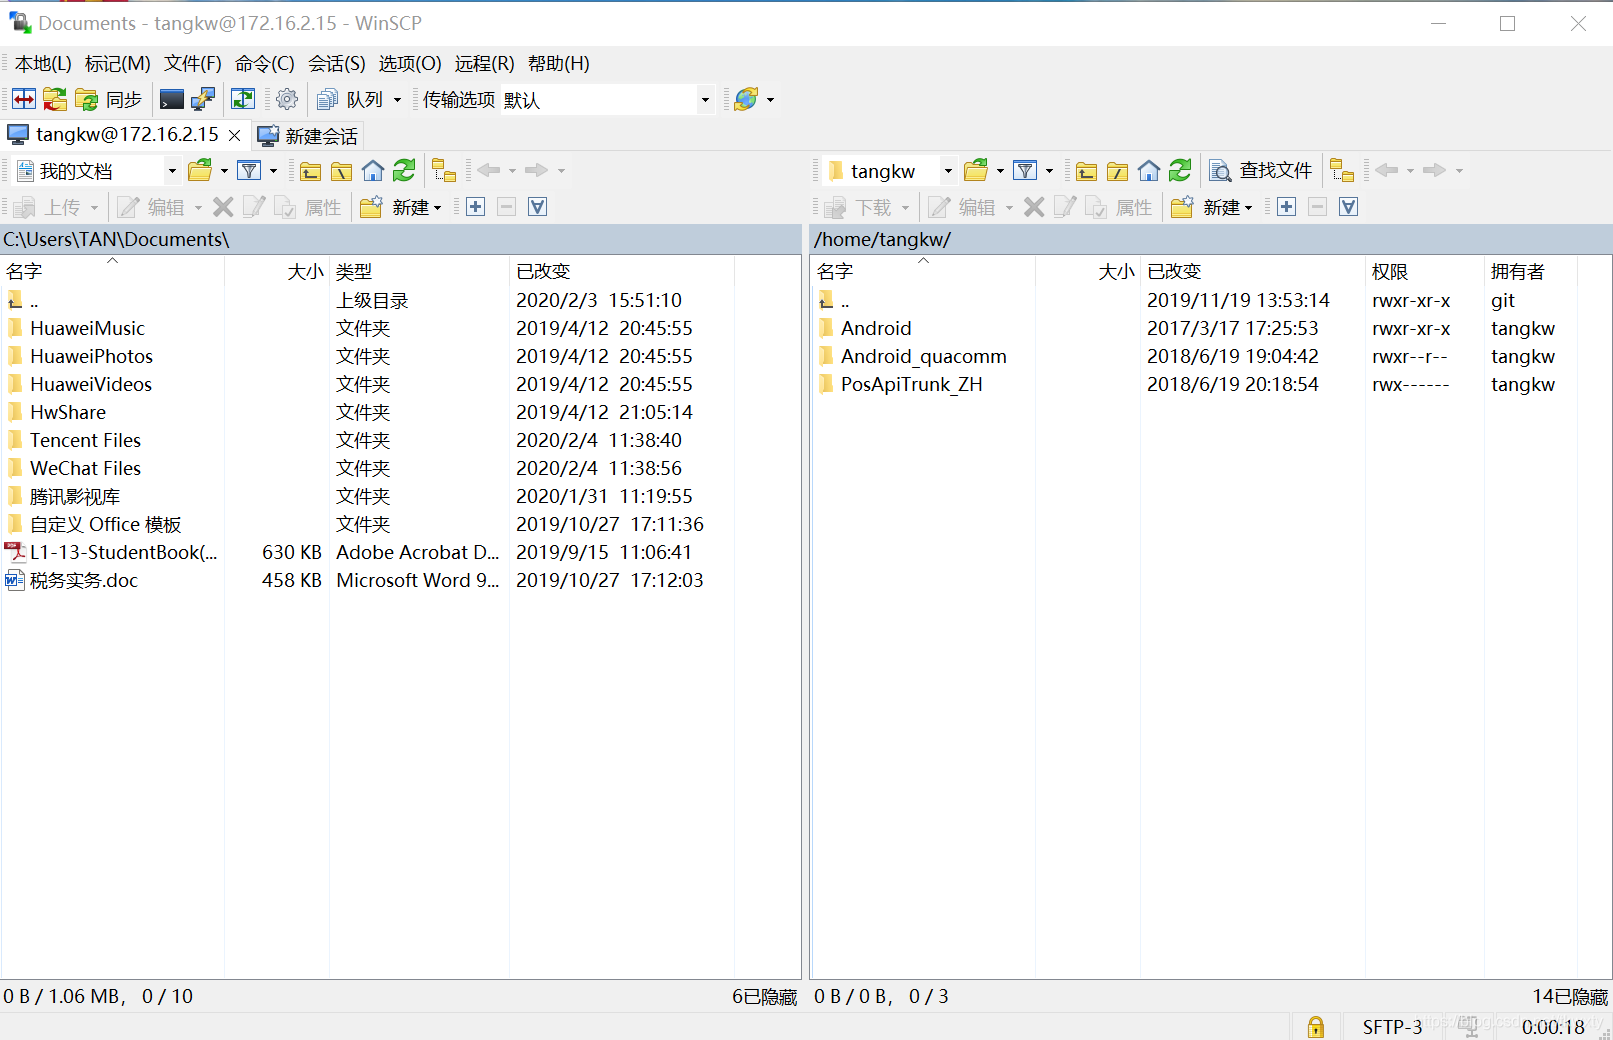Expand the 队列 queue dropdown arrow
This screenshot has width=1613, height=1040.
click(397, 99)
